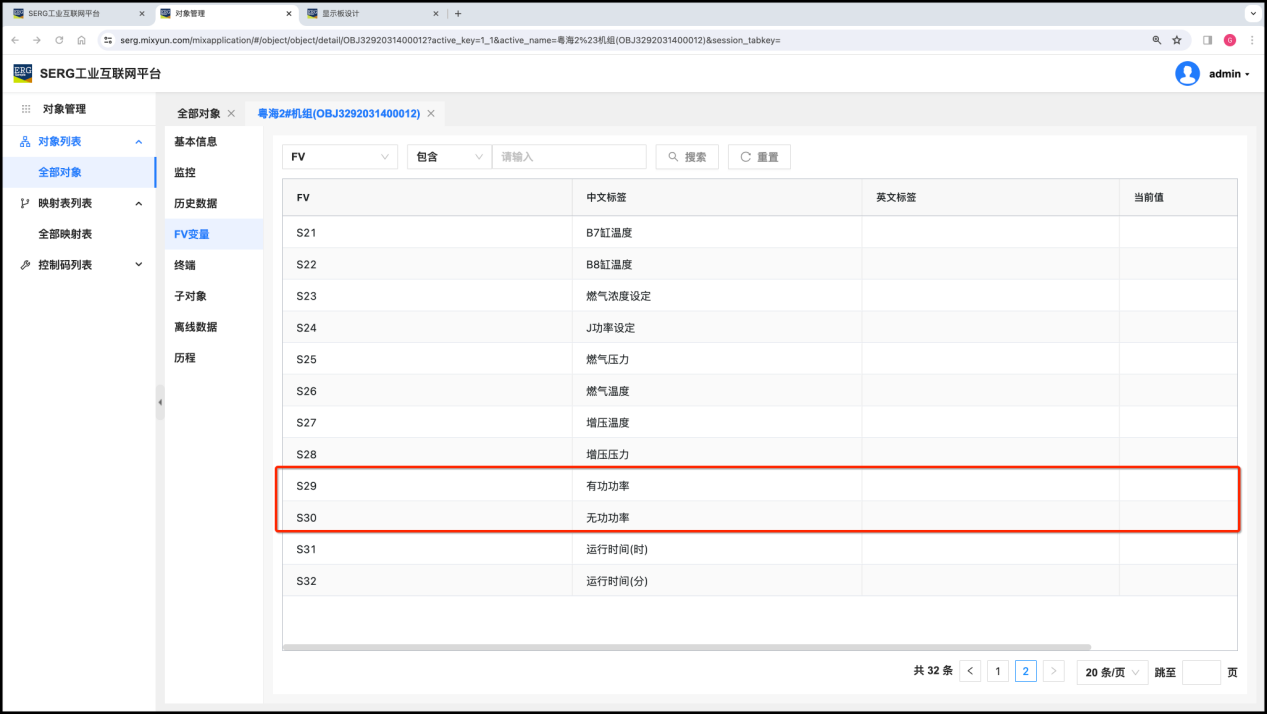Change the 20 条/页 page size dropdown
The height and width of the screenshot is (714, 1267).
coord(1111,672)
